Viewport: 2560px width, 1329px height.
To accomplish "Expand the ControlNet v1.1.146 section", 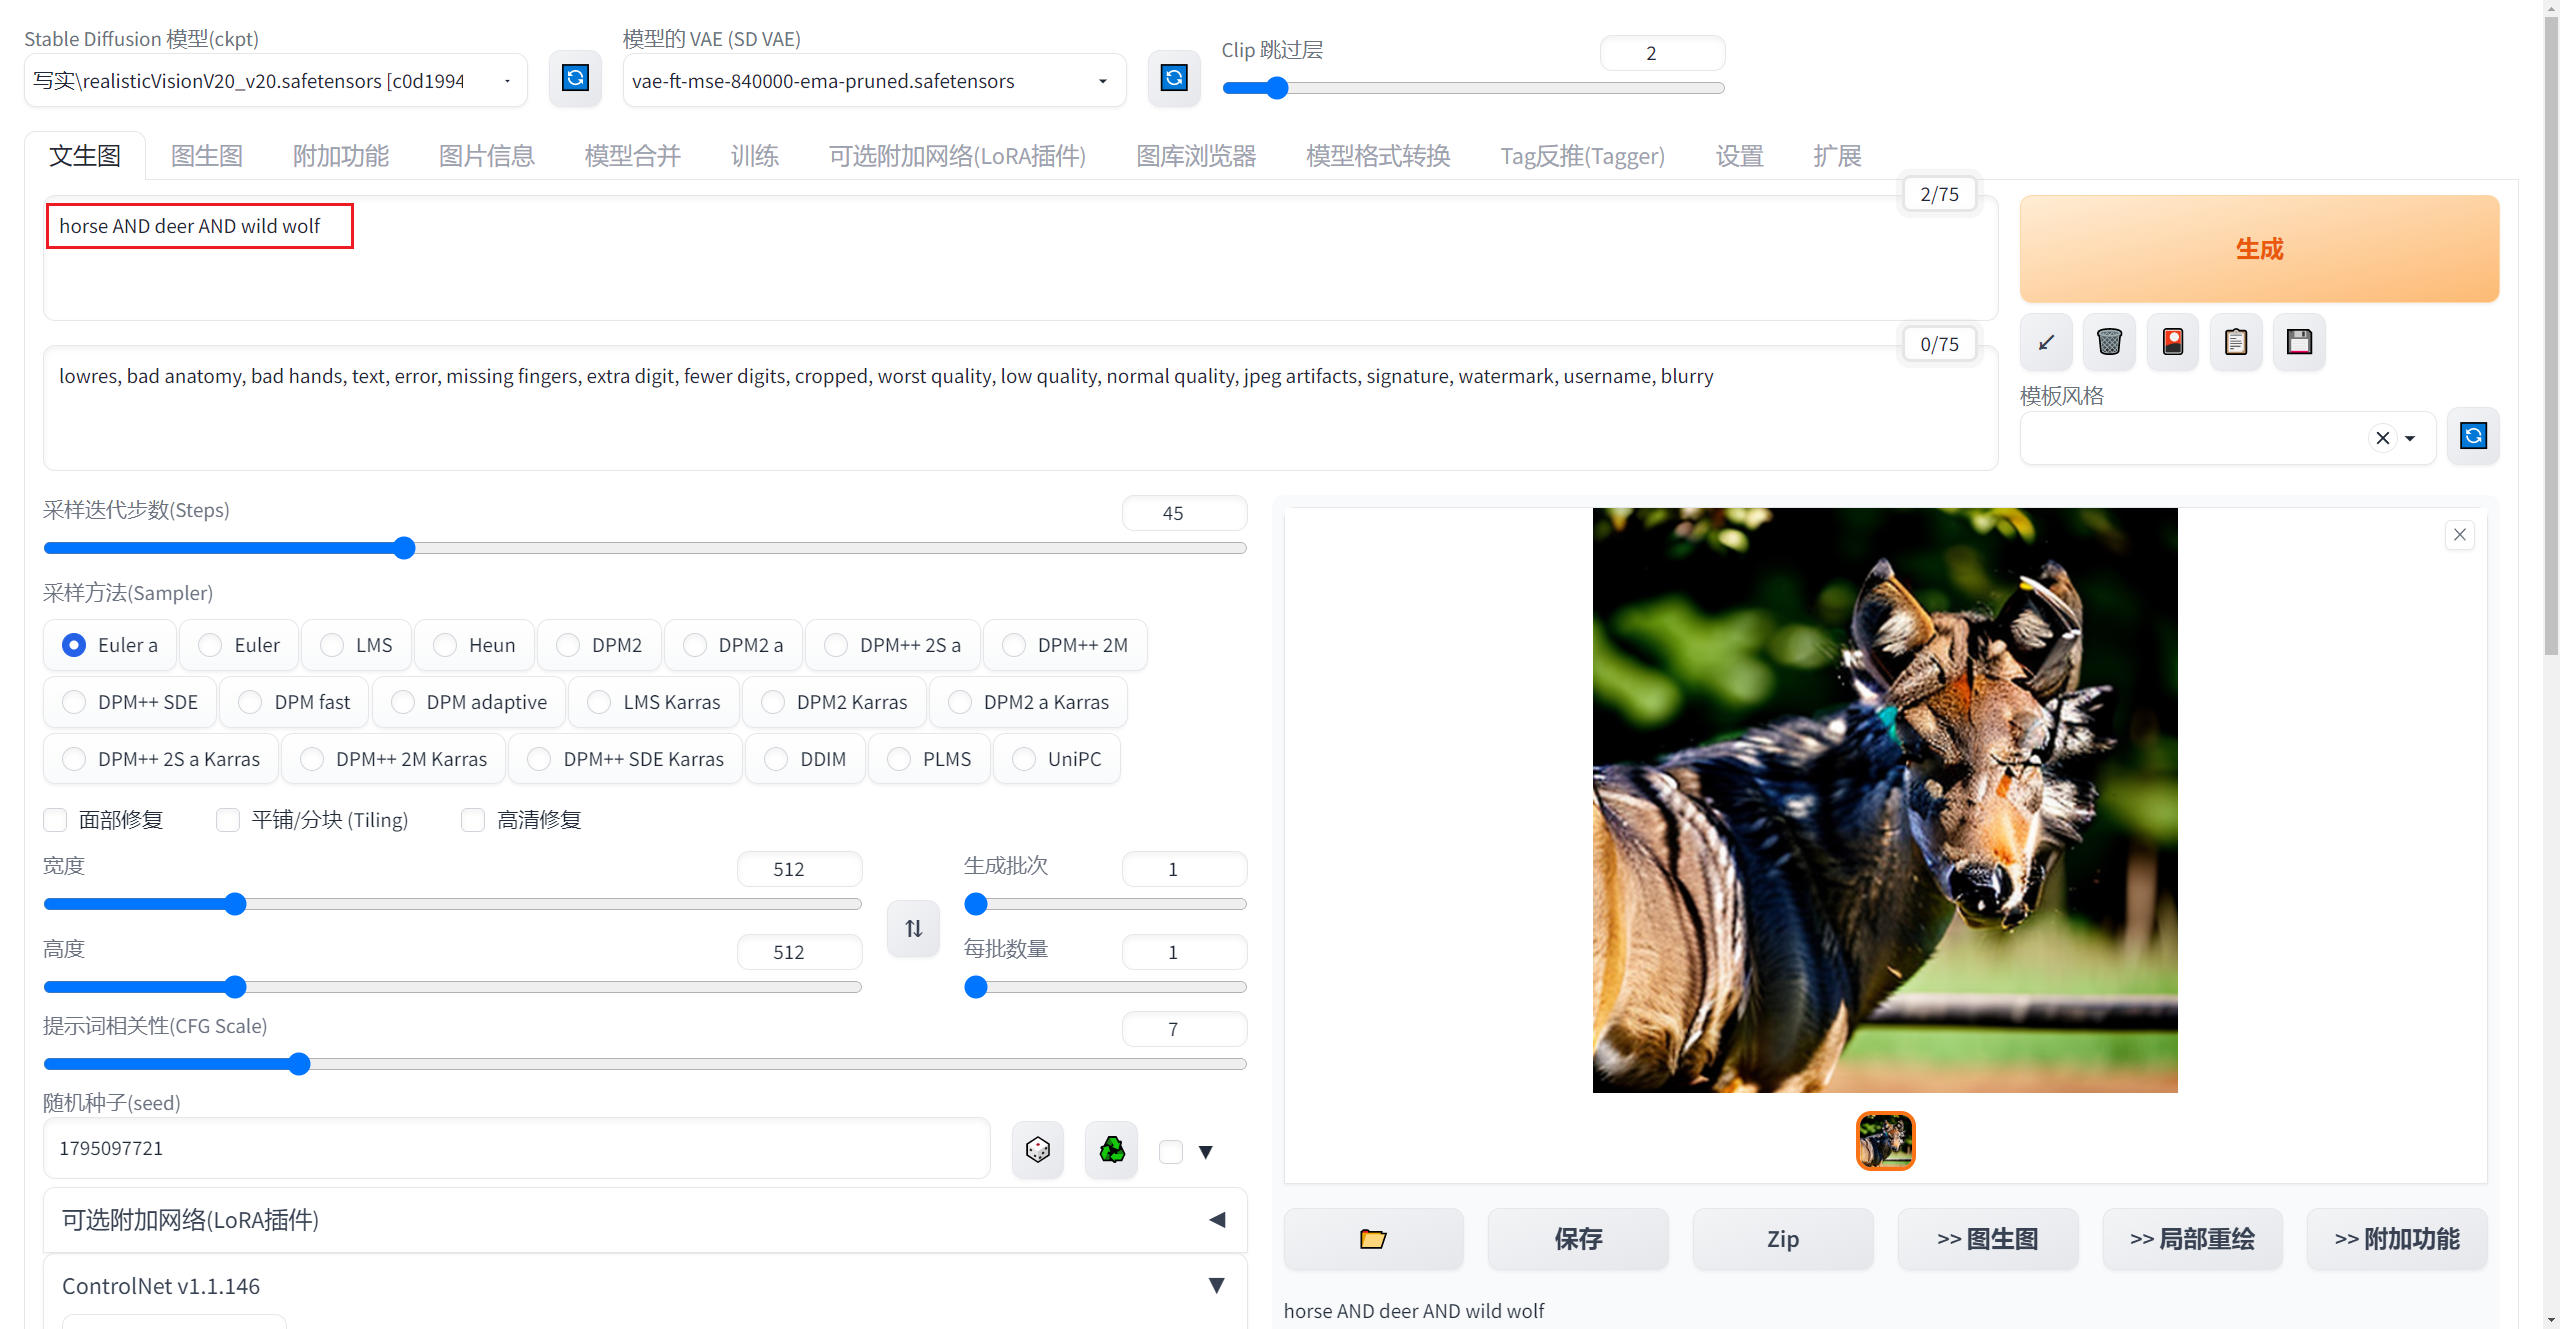I will pyautogui.click(x=1216, y=1286).
